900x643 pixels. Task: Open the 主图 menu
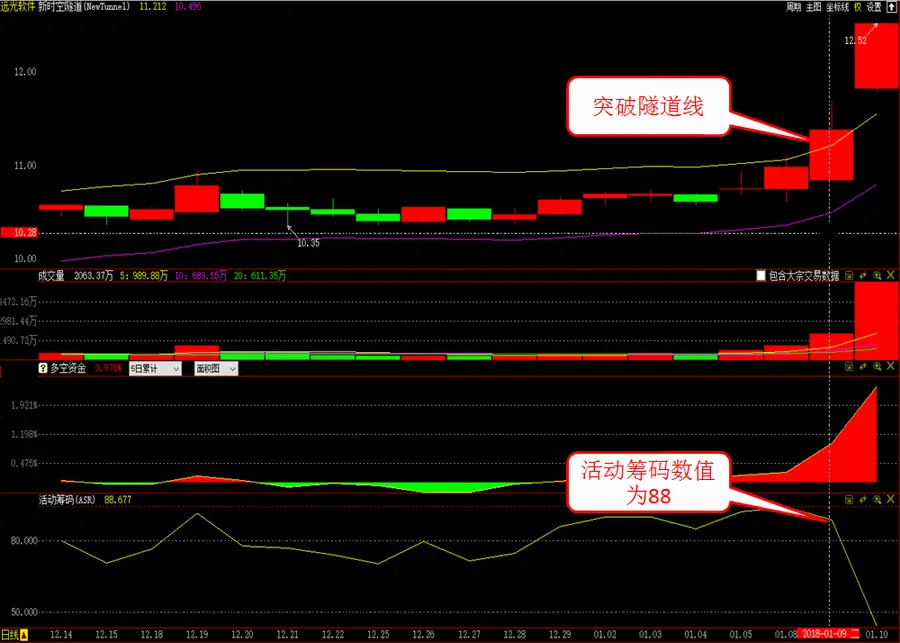[x=813, y=6]
